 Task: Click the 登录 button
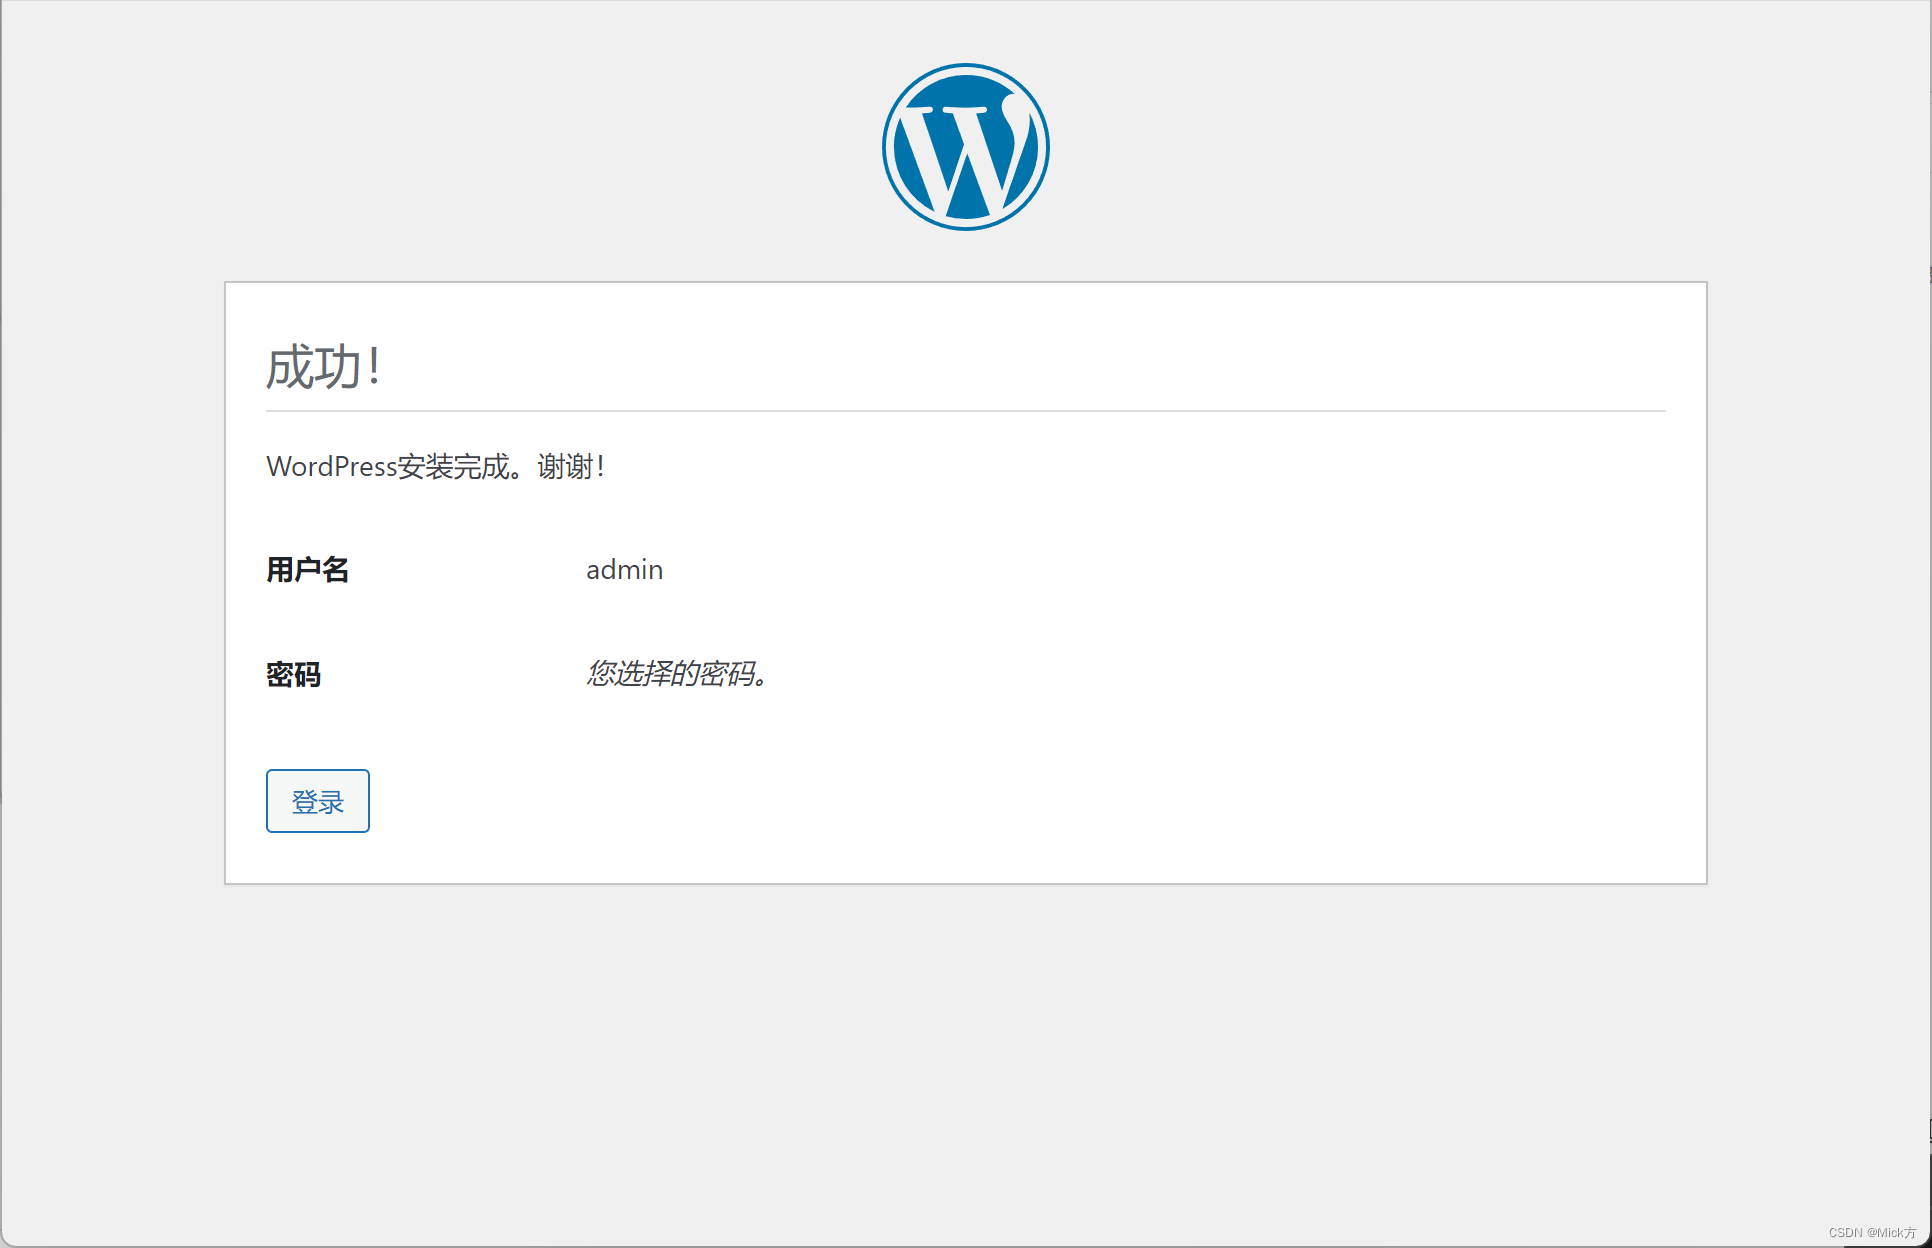(x=318, y=801)
